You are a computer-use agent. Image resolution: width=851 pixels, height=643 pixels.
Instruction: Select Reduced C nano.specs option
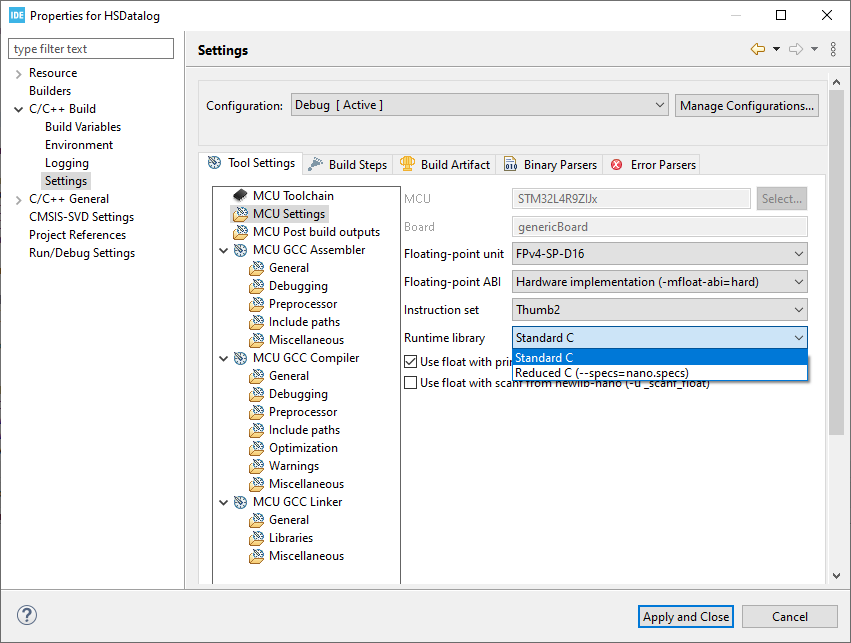click(659, 373)
